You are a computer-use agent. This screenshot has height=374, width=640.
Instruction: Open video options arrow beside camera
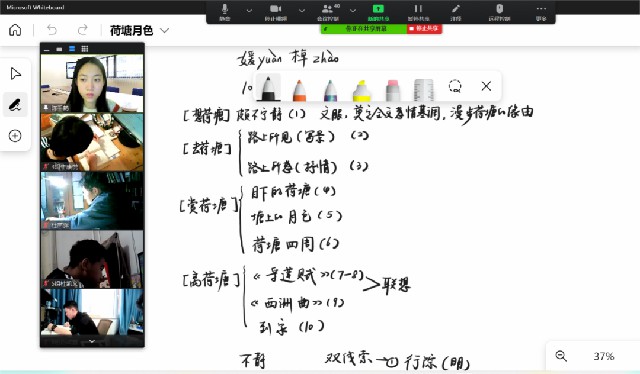click(x=302, y=10)
